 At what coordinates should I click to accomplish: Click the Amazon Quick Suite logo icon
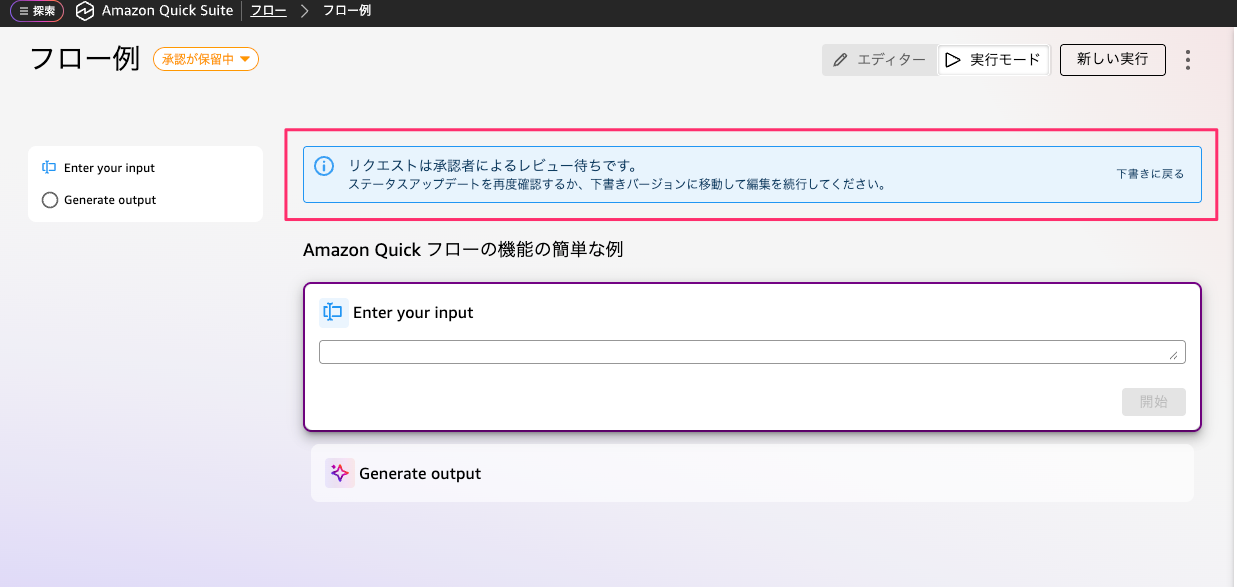click(85, 11)
